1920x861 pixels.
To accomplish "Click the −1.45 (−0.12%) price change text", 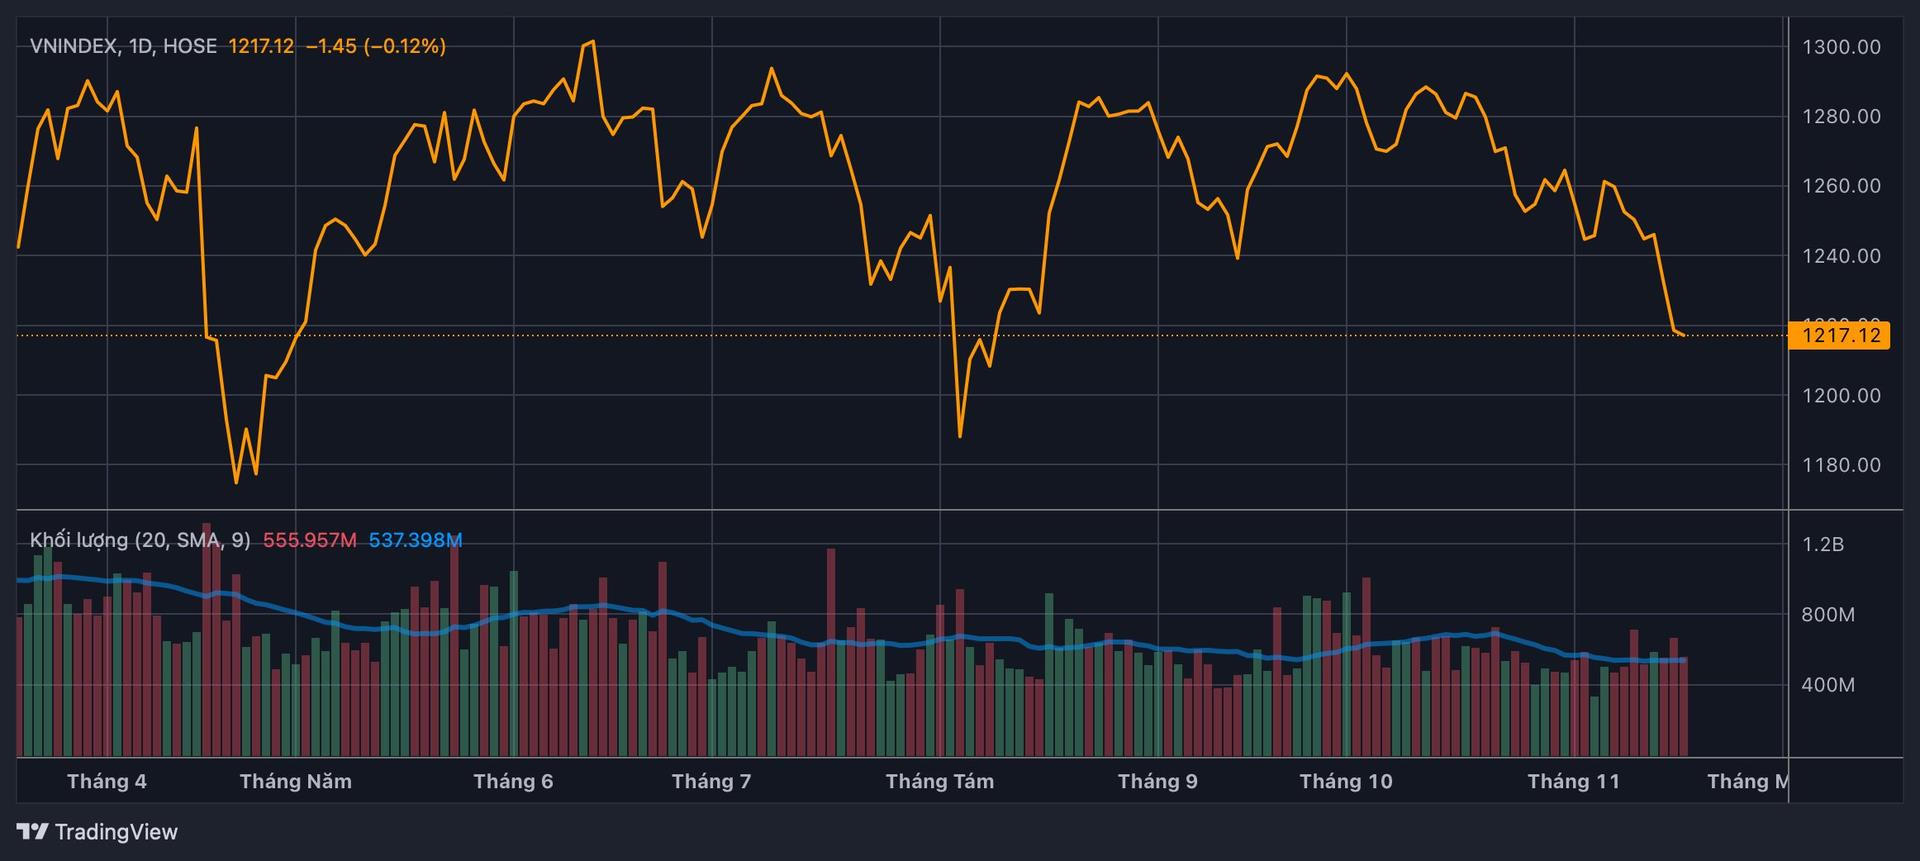I will click(x=375, y=46).
